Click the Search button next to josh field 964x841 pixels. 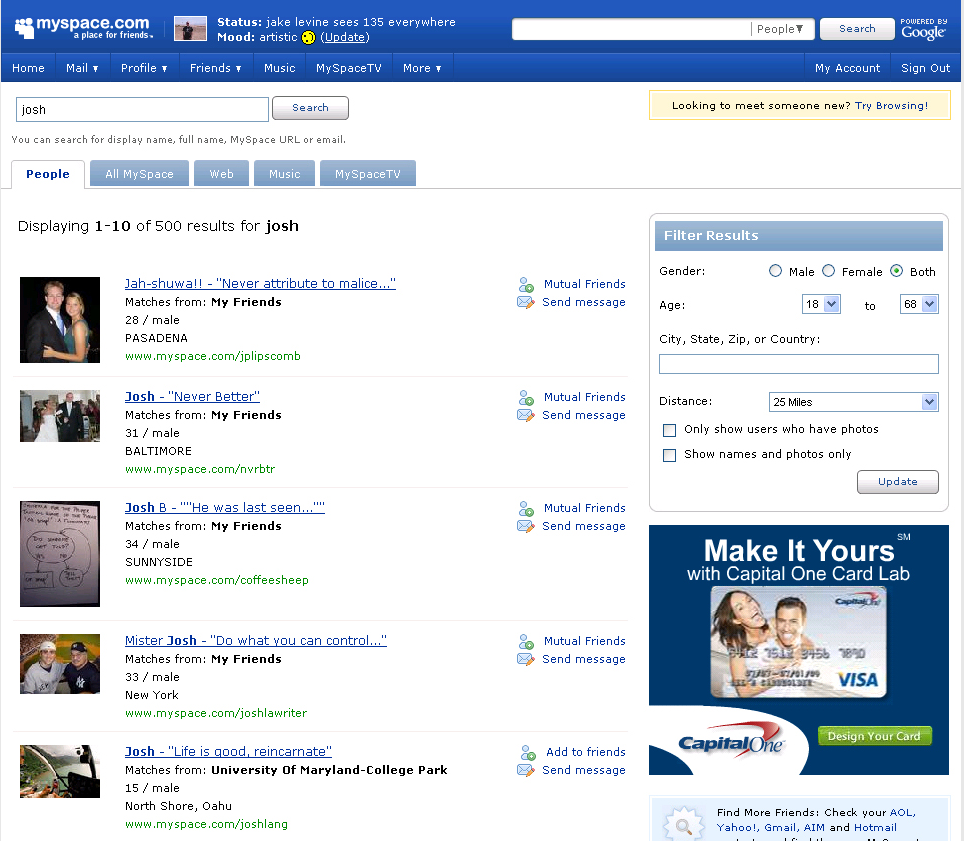pyautogui.click(x=310, y=108)
